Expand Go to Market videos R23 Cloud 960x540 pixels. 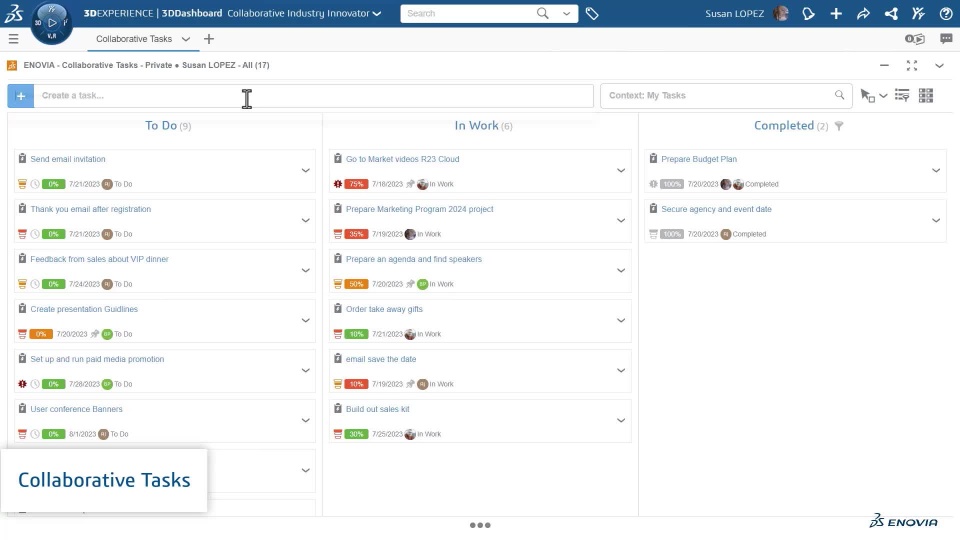click(x=621, y=170)
